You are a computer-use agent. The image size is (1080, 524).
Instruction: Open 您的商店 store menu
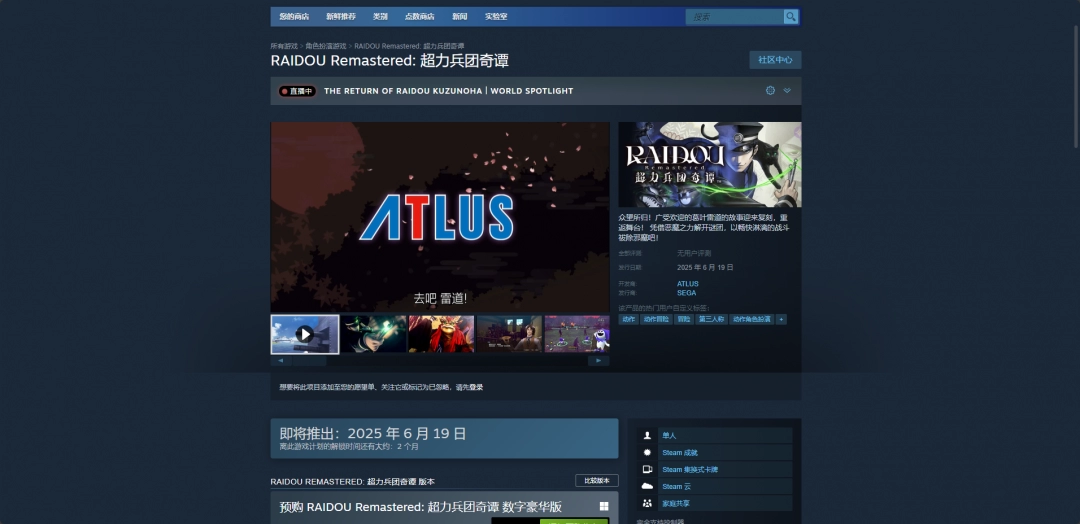tap(294, 17)
